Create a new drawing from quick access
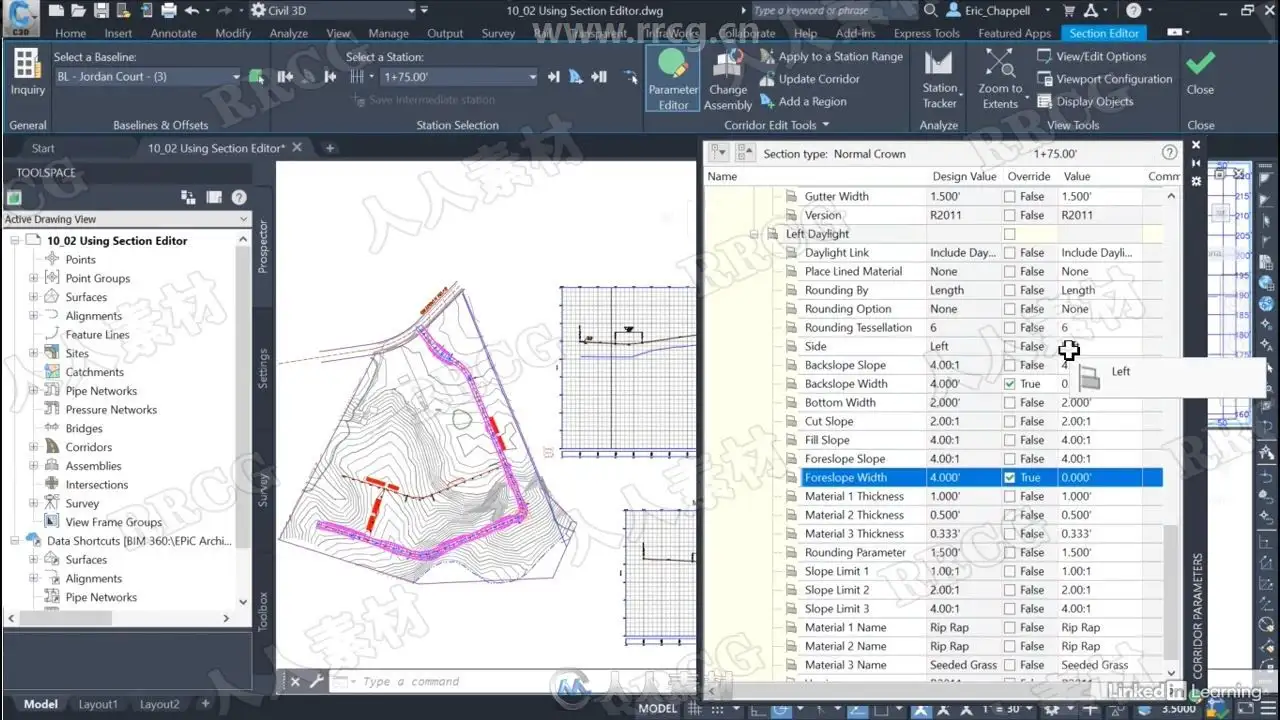1280x720 pixels. click(x=56, y=11)
